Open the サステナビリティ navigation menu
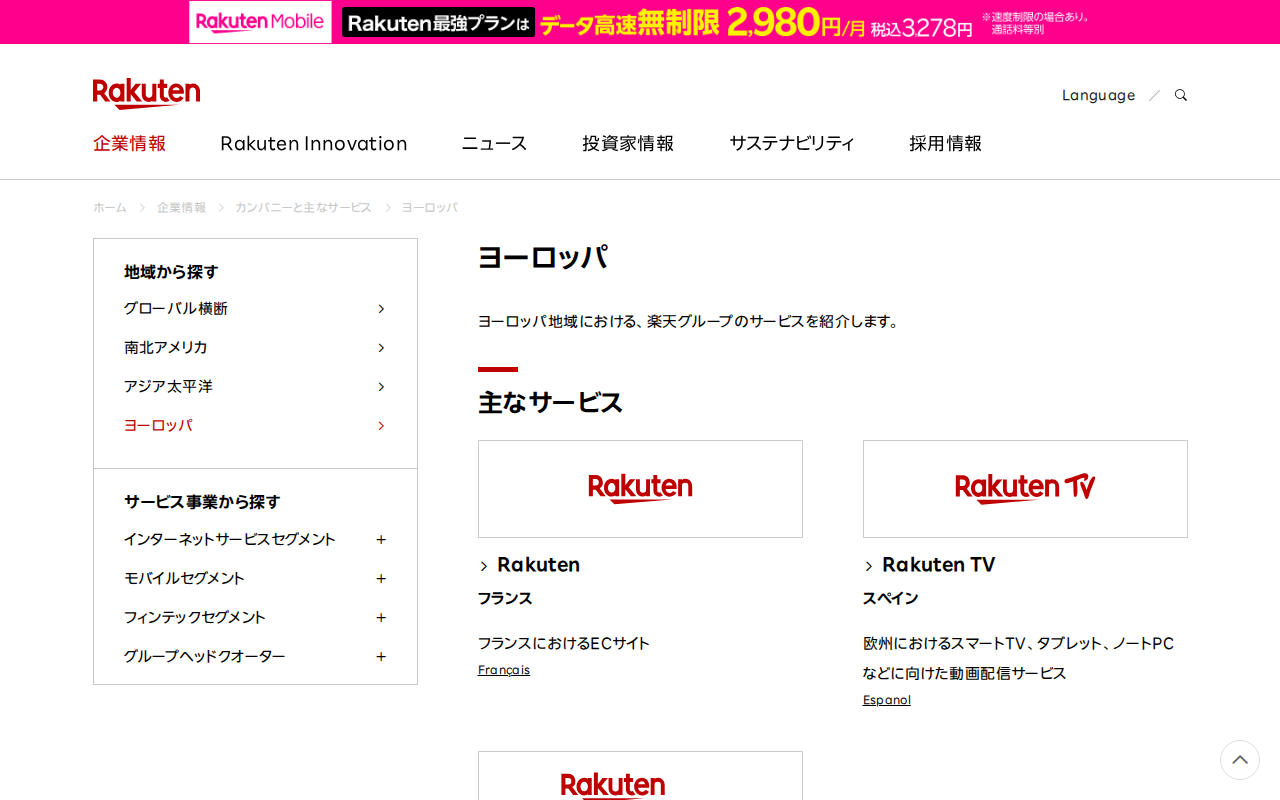The width and height of the screenshot is (1280, 800). 792,143
